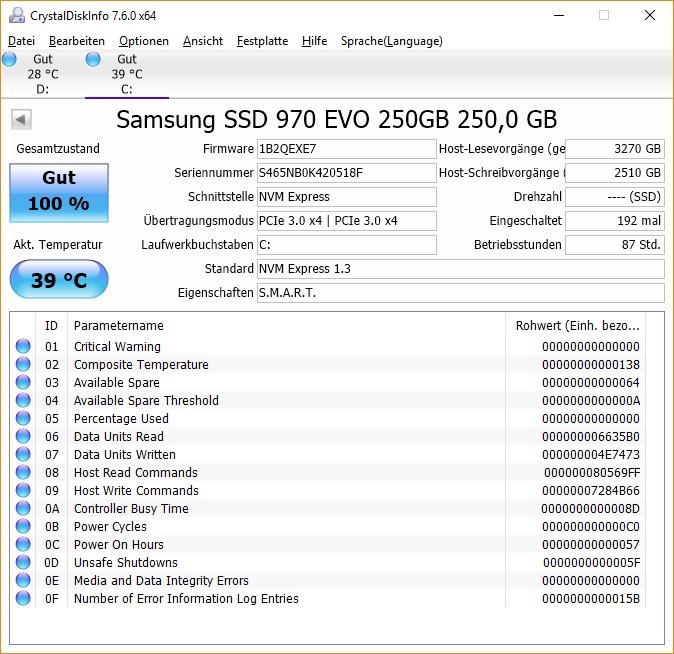Click the Eingeschaltet value 192 mal

(x=615, y=221)
